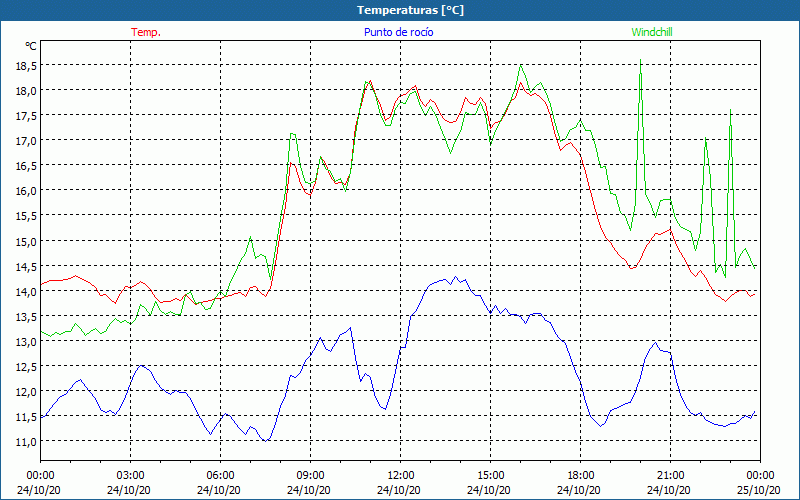The height and width of the screenshot is (500, 800).
Task: Click the 17,0 y-axis label
Action: tap(27, 141)
